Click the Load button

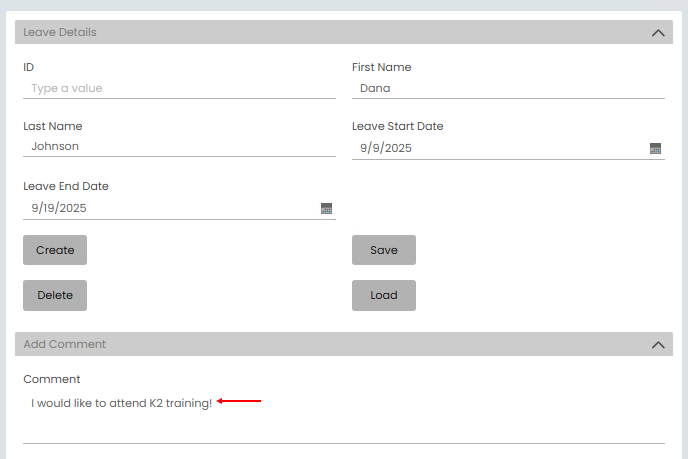[x=383, y=295]
